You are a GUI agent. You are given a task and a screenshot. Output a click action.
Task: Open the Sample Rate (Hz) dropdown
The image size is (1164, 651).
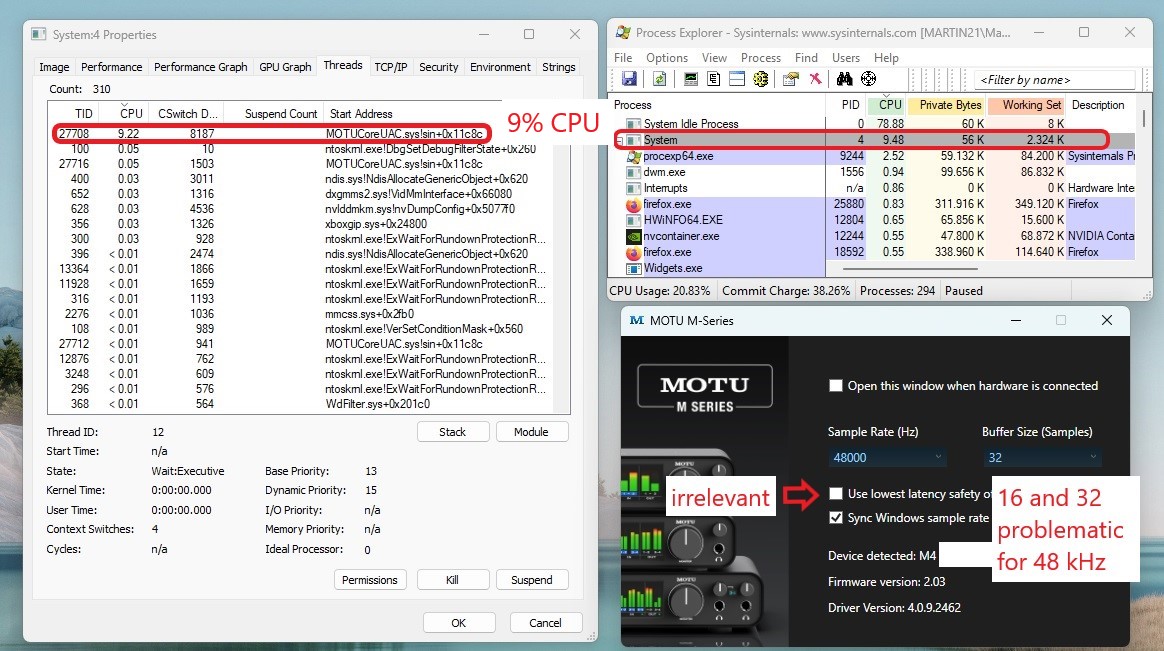coord(887,457)
